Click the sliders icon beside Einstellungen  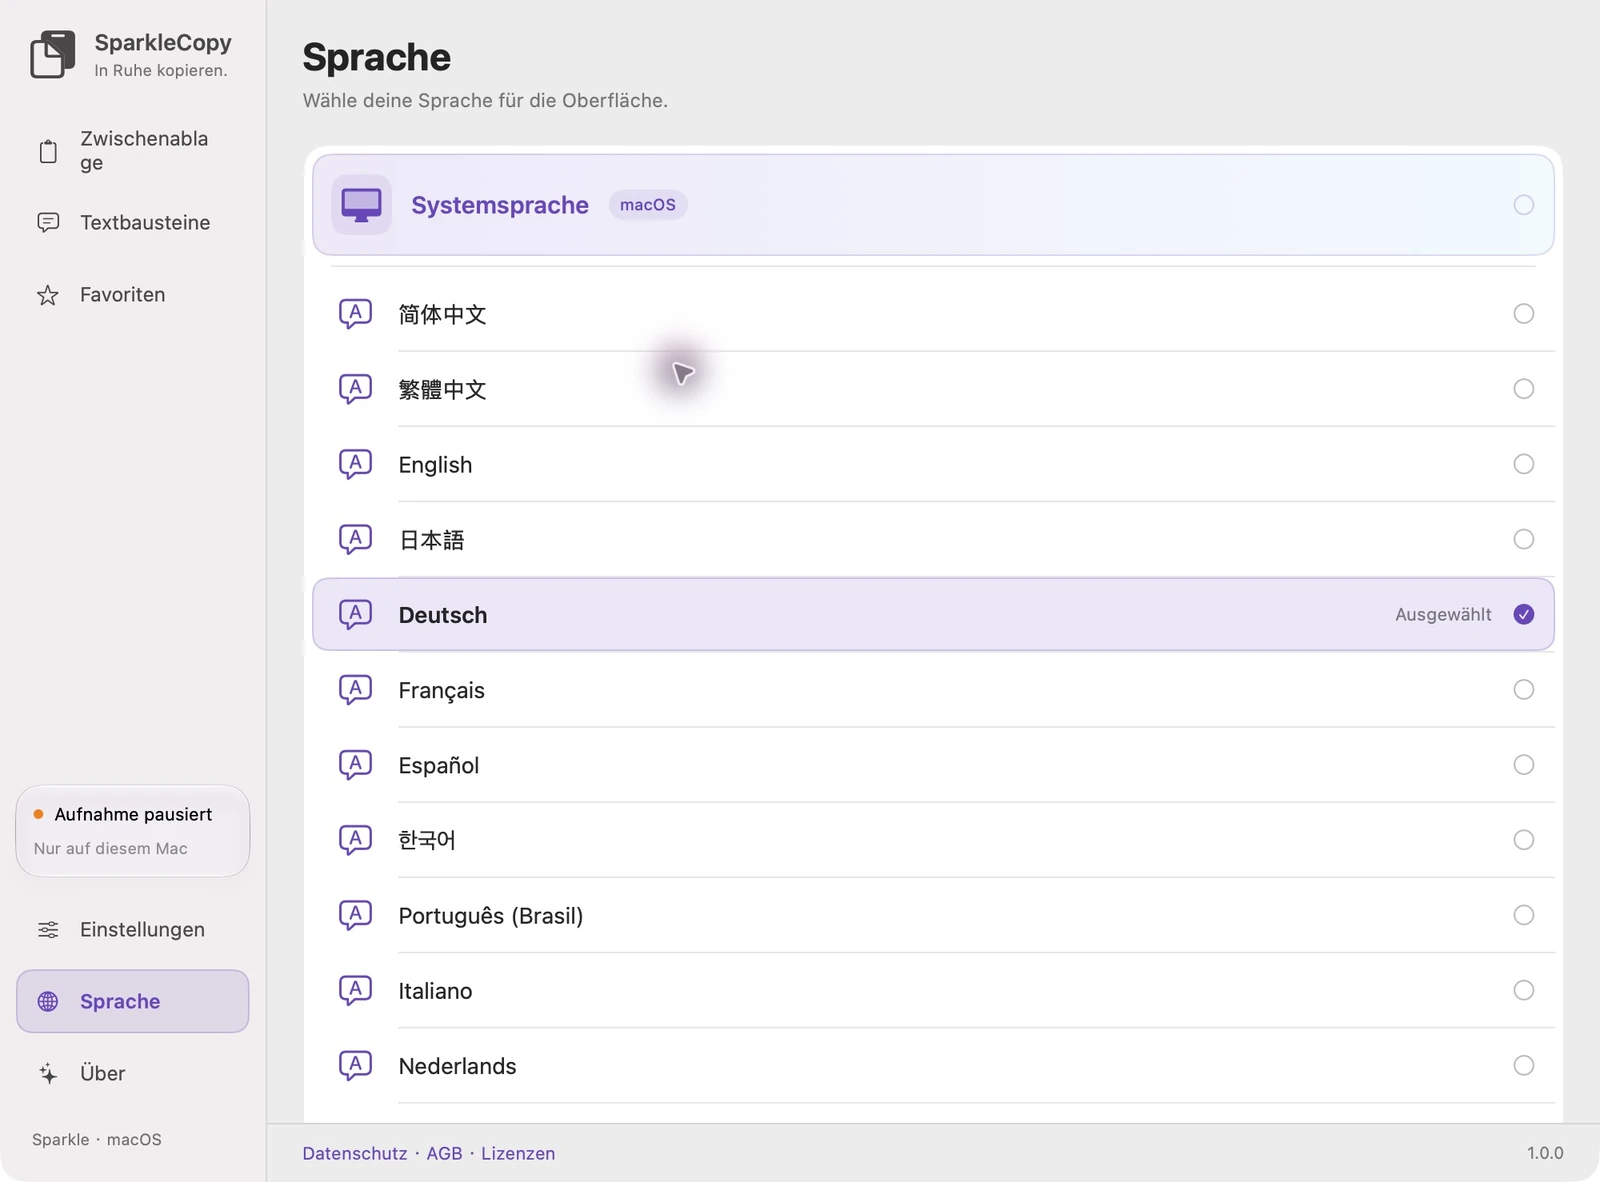[48, 930]
